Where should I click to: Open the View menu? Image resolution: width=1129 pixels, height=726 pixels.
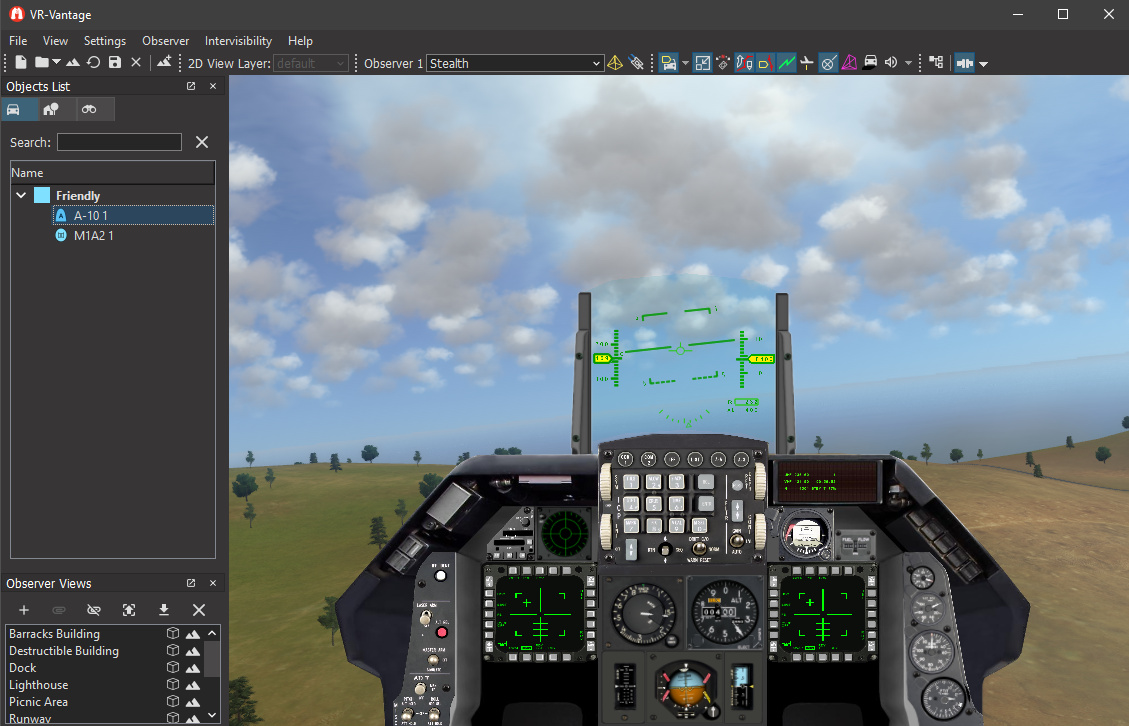[55, 41]
